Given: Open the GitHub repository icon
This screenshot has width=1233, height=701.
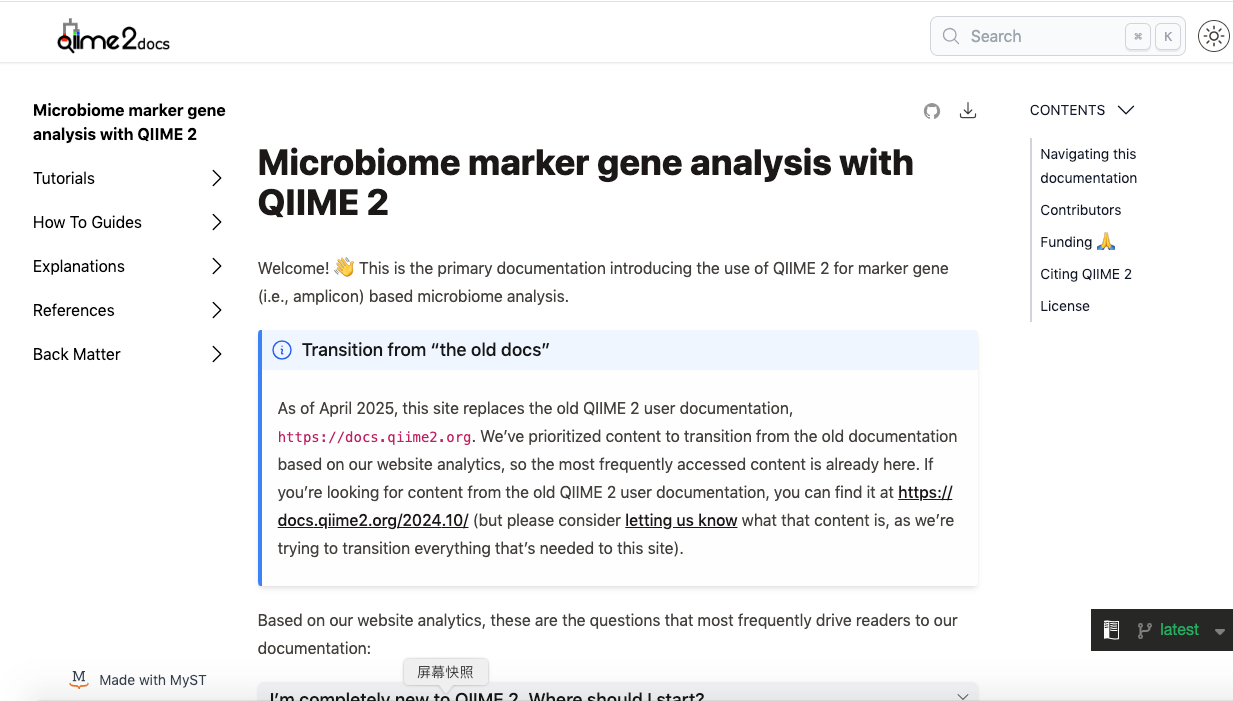Looking at the screenshot, I should 932,111.
